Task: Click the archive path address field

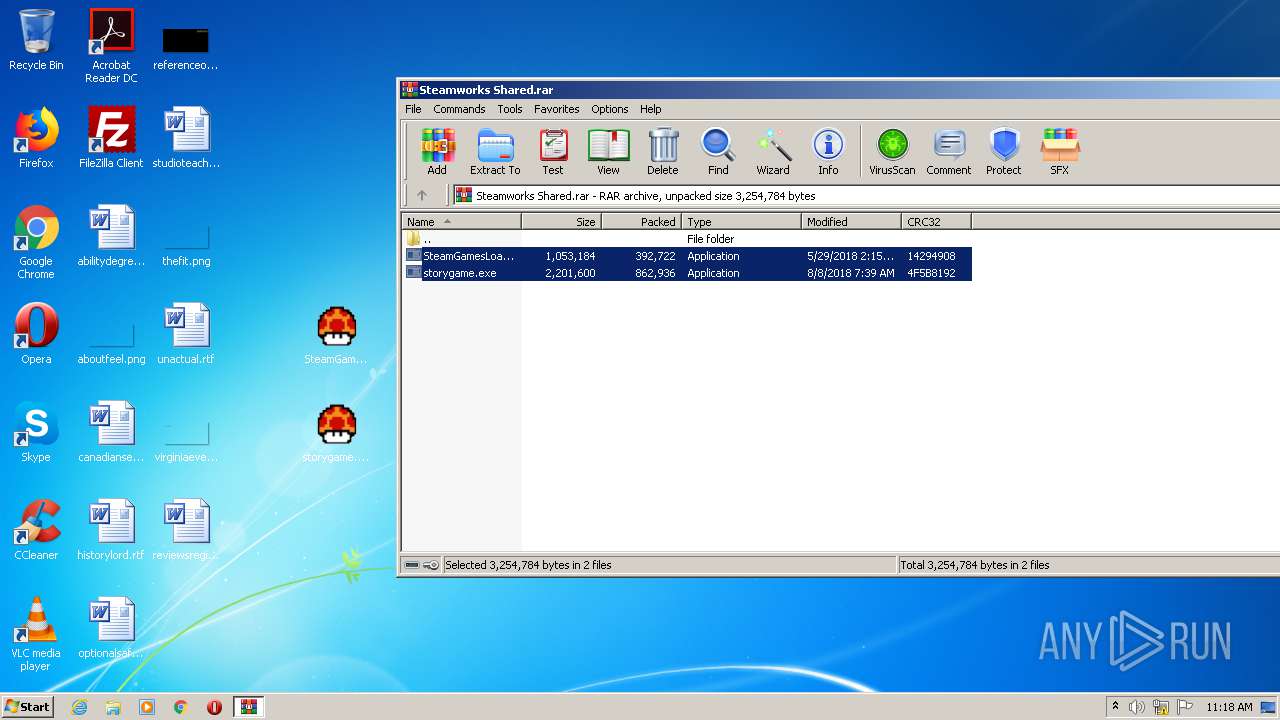Action: point(866,196)
